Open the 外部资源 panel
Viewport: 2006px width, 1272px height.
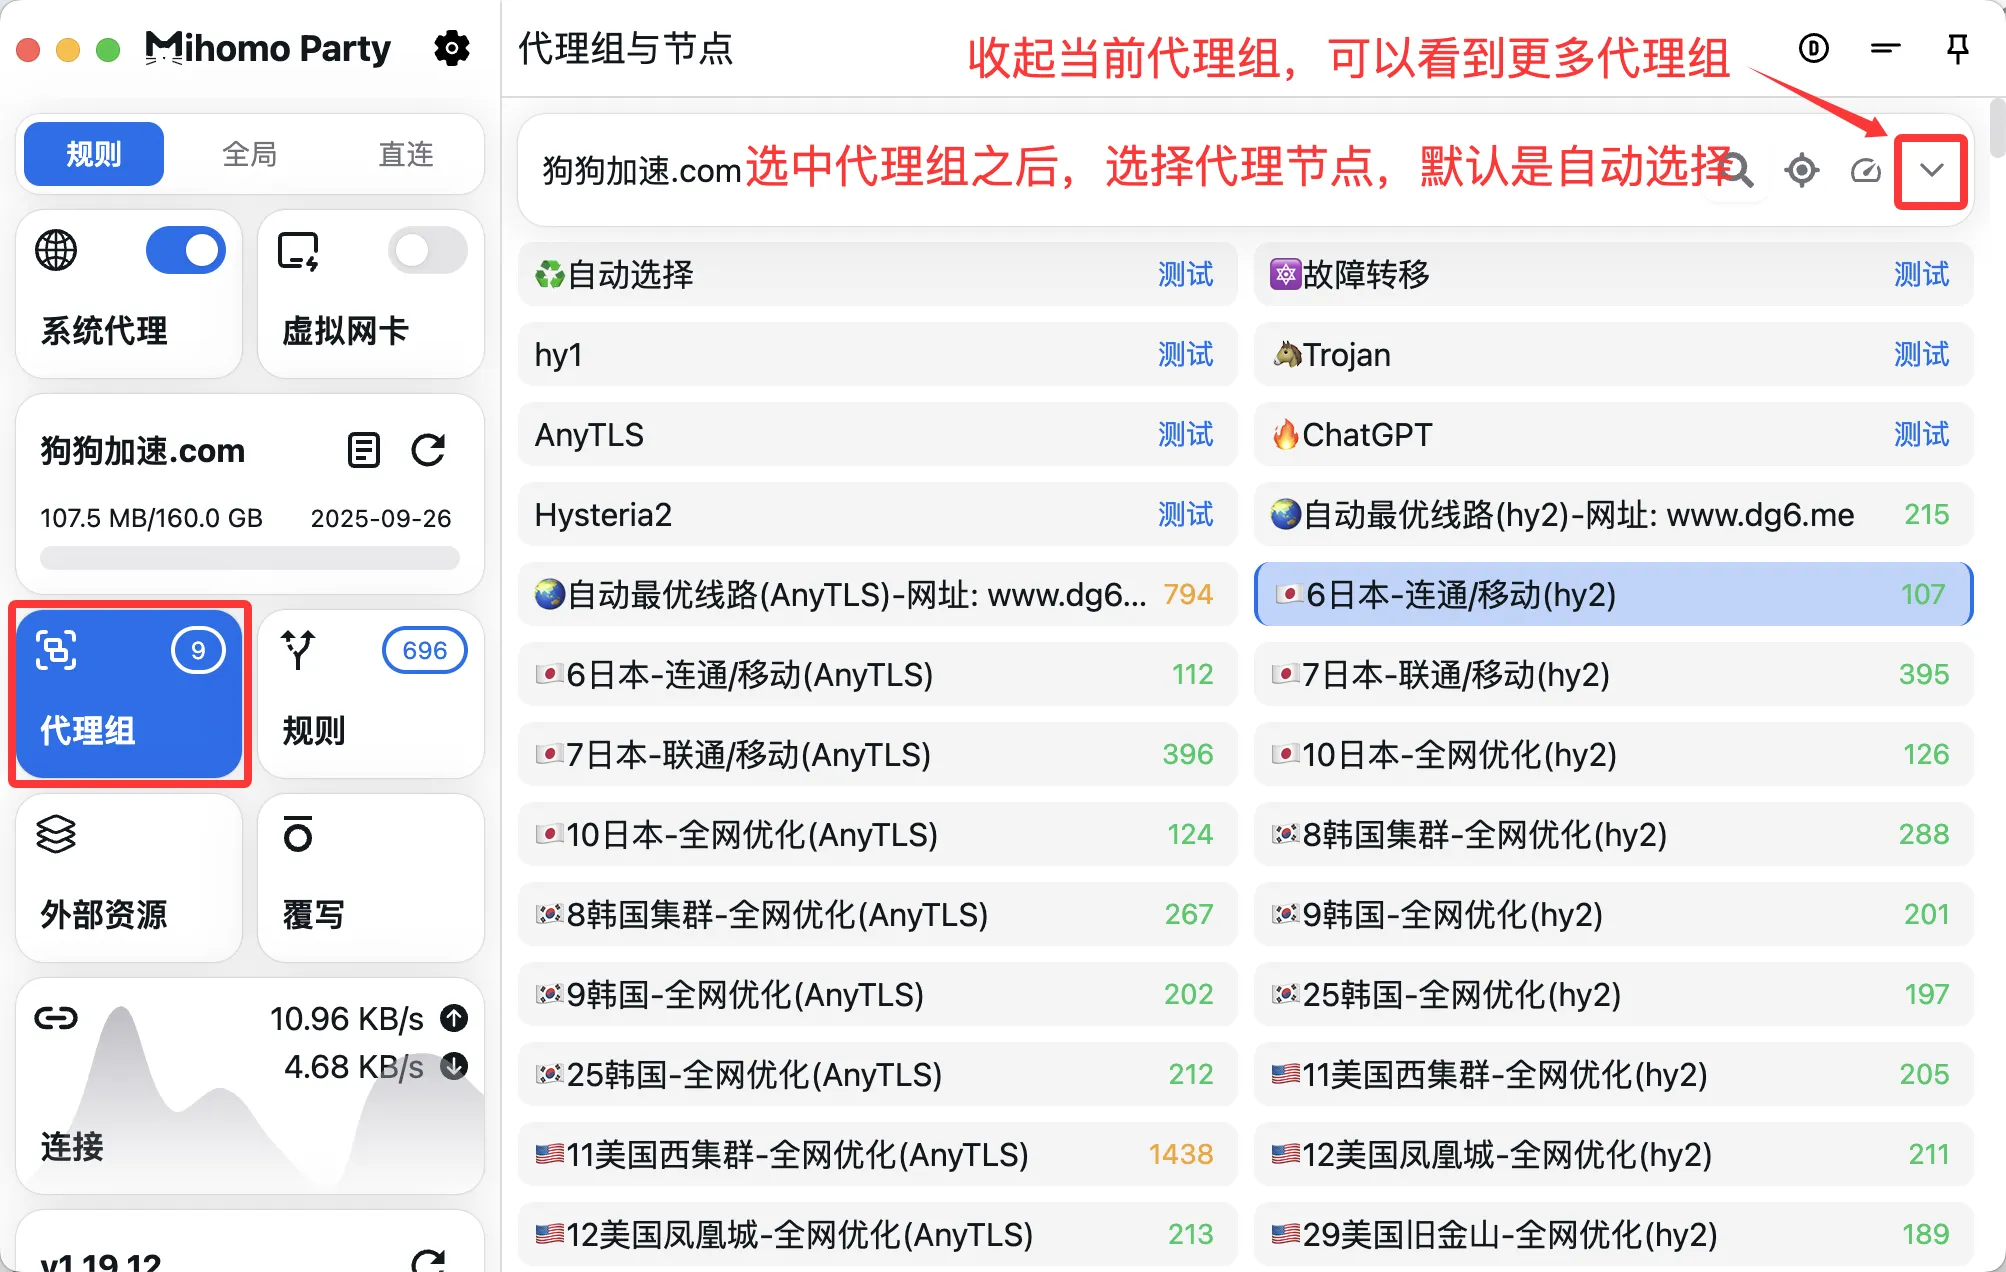(128, 878)
